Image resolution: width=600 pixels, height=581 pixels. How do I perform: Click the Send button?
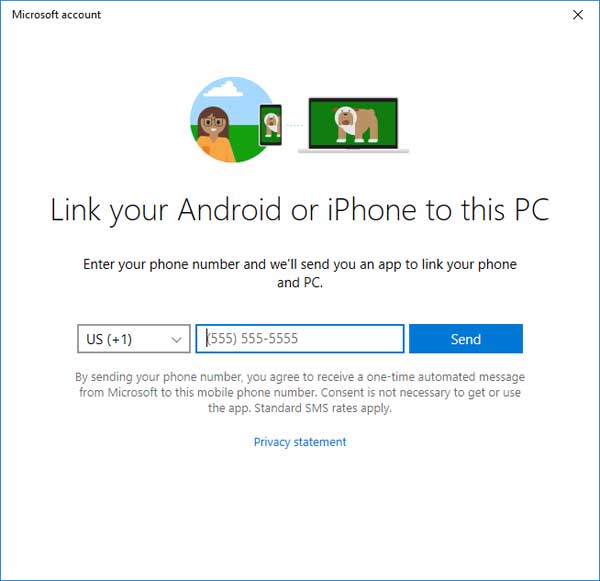(466, 339)
